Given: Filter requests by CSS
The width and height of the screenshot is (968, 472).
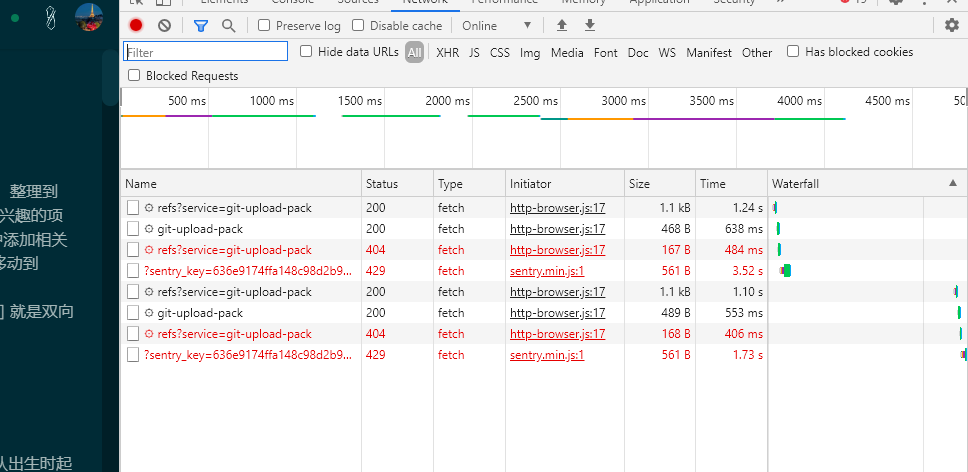Looking at the screenshot, I should (500, 52).
